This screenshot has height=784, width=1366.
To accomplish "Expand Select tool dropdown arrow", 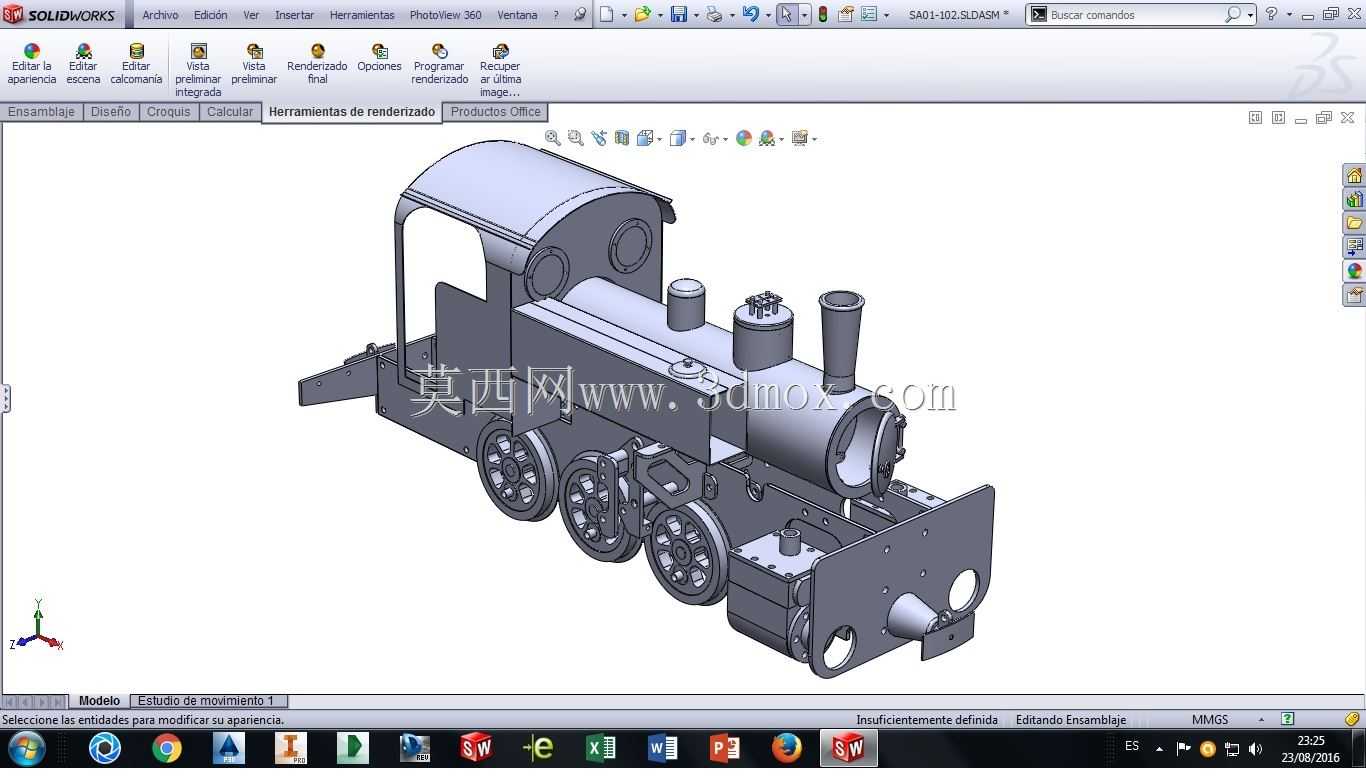I will coord(803,15).
